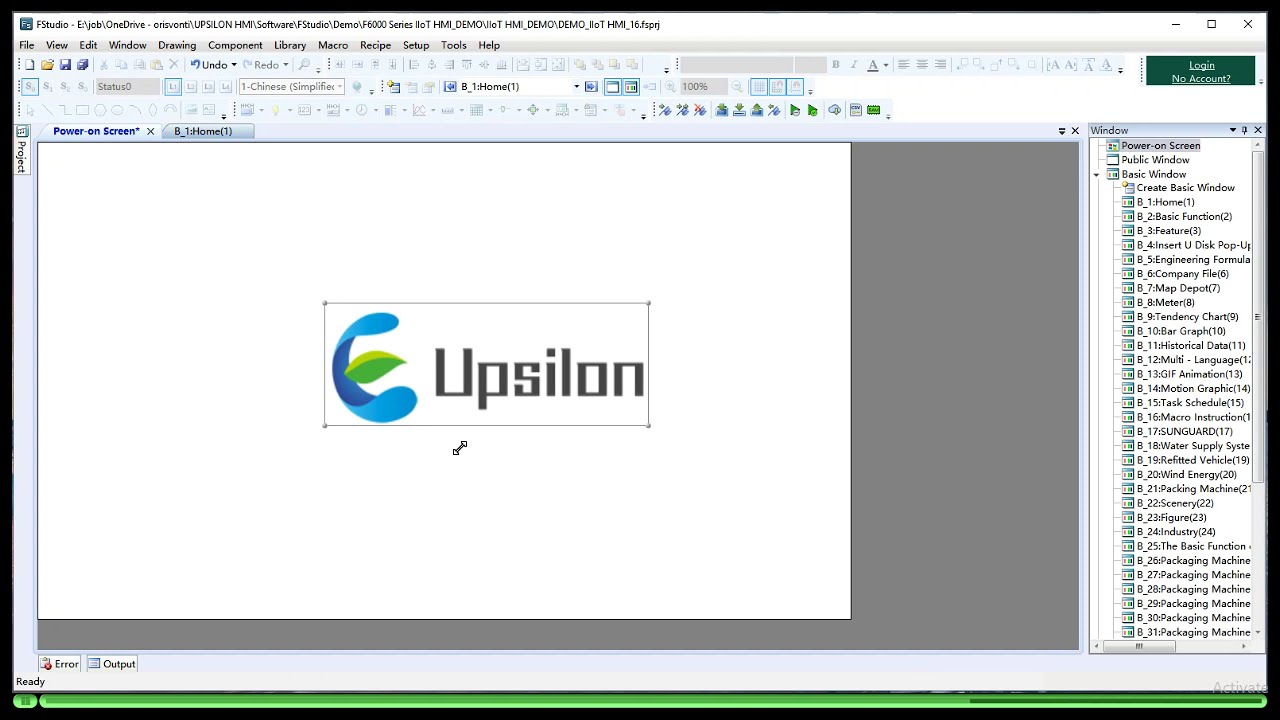Toggle the S0 state button
The width and height of the screenshot is (1280, 720).
29,86
